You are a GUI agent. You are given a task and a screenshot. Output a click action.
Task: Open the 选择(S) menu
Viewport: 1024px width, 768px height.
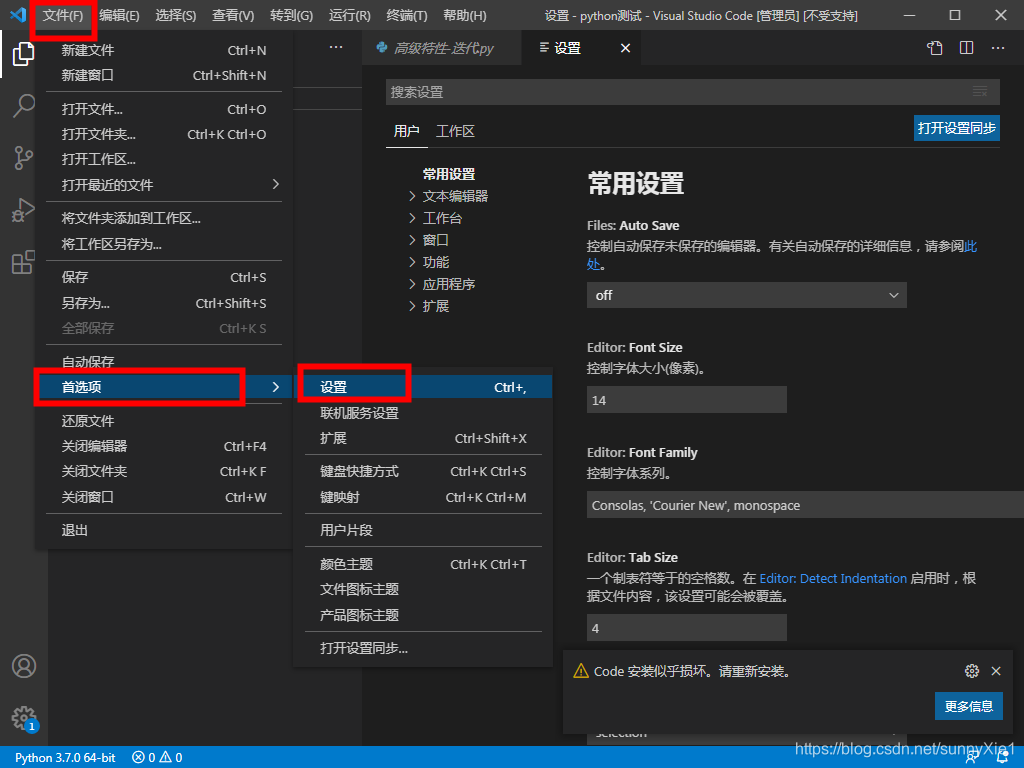[x=176, y=15]
